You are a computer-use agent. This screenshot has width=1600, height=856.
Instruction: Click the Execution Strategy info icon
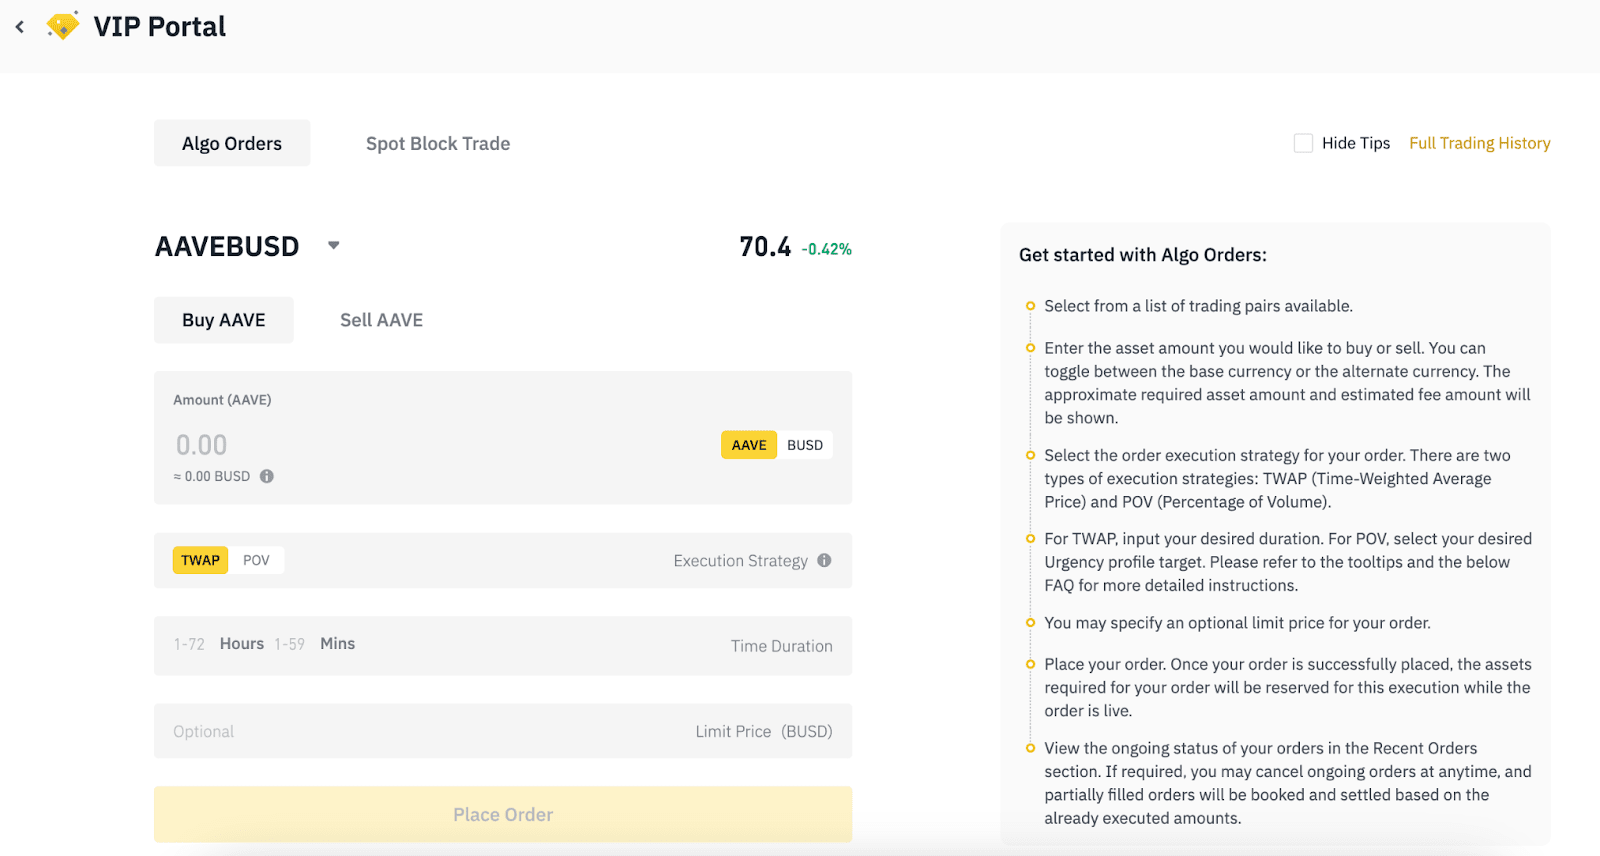tap(824, 560)
